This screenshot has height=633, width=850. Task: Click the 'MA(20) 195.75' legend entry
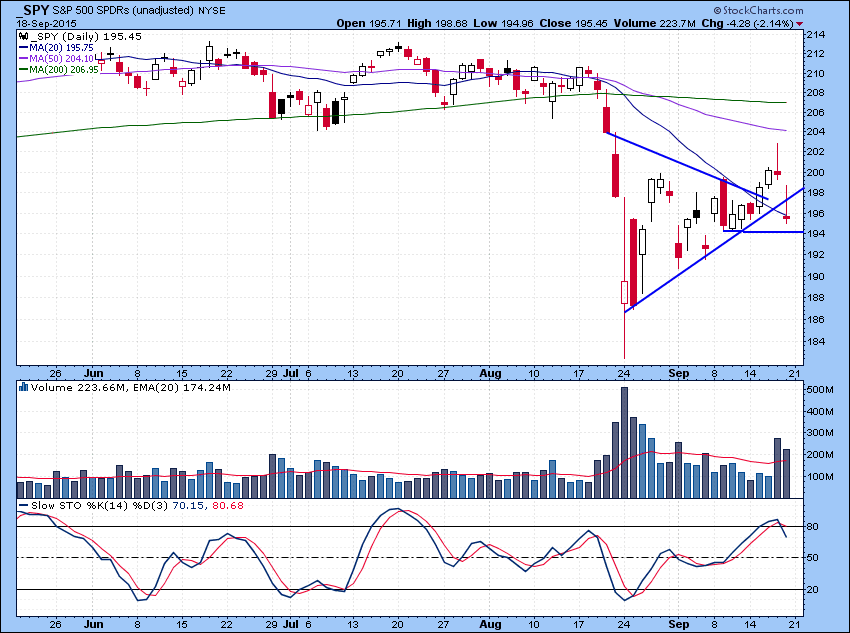56,48
